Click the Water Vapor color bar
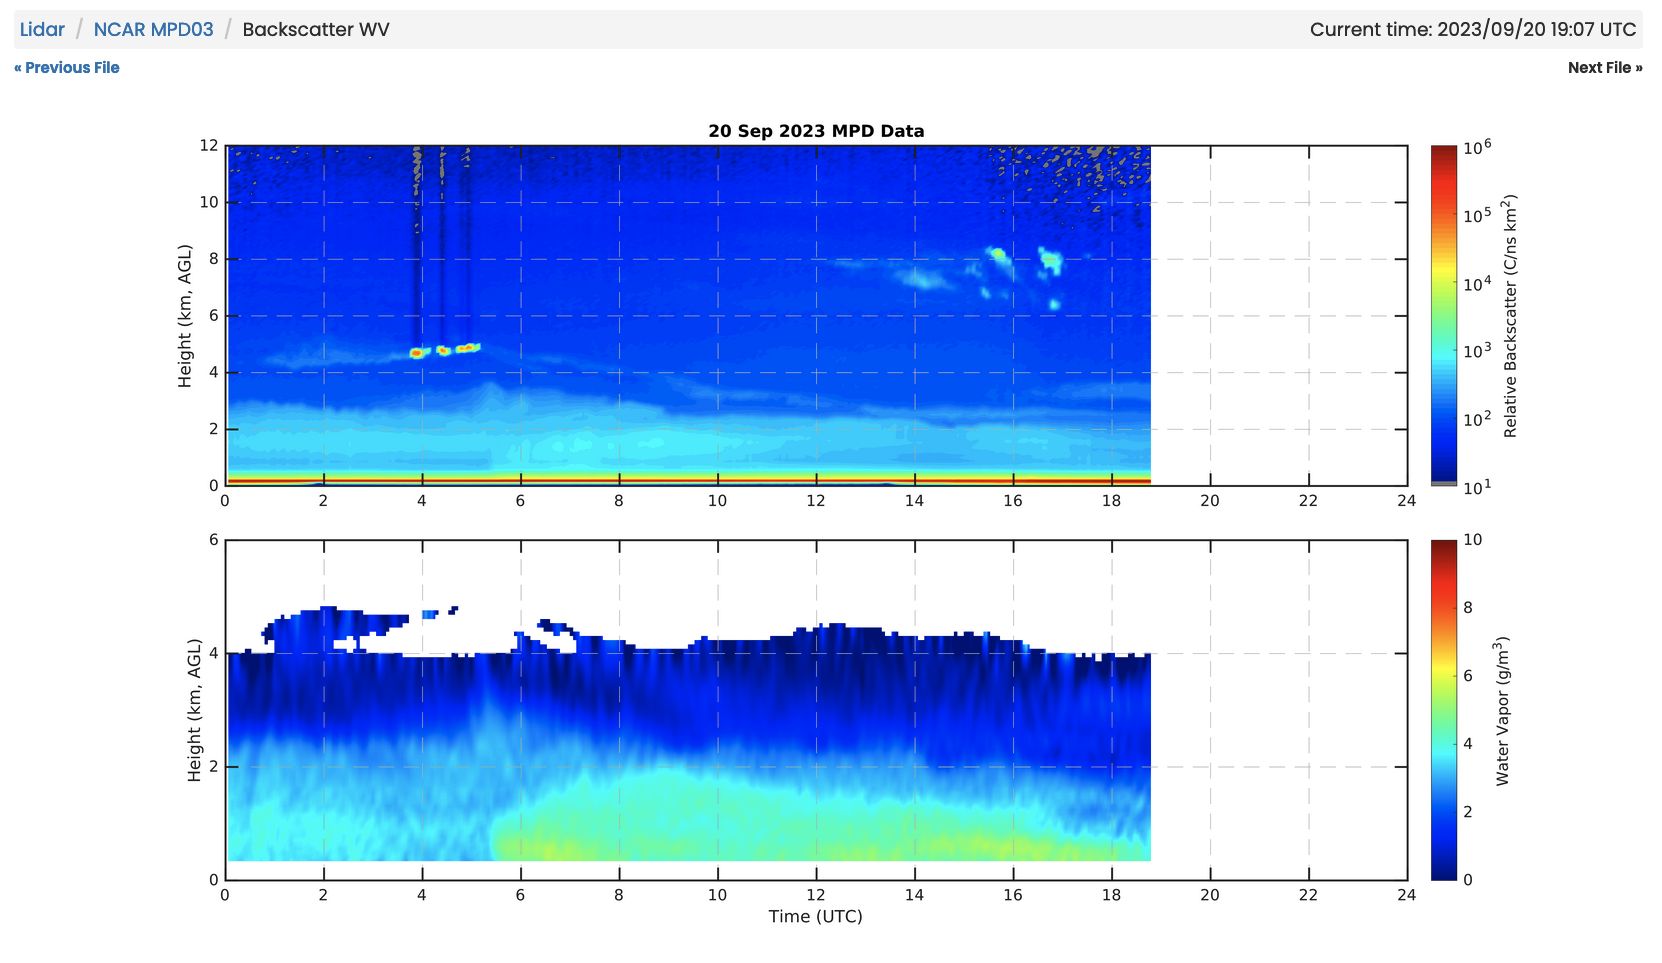Image resolution: width=1662 pixels, height=963 pixels. click(x=1443, y=710)
